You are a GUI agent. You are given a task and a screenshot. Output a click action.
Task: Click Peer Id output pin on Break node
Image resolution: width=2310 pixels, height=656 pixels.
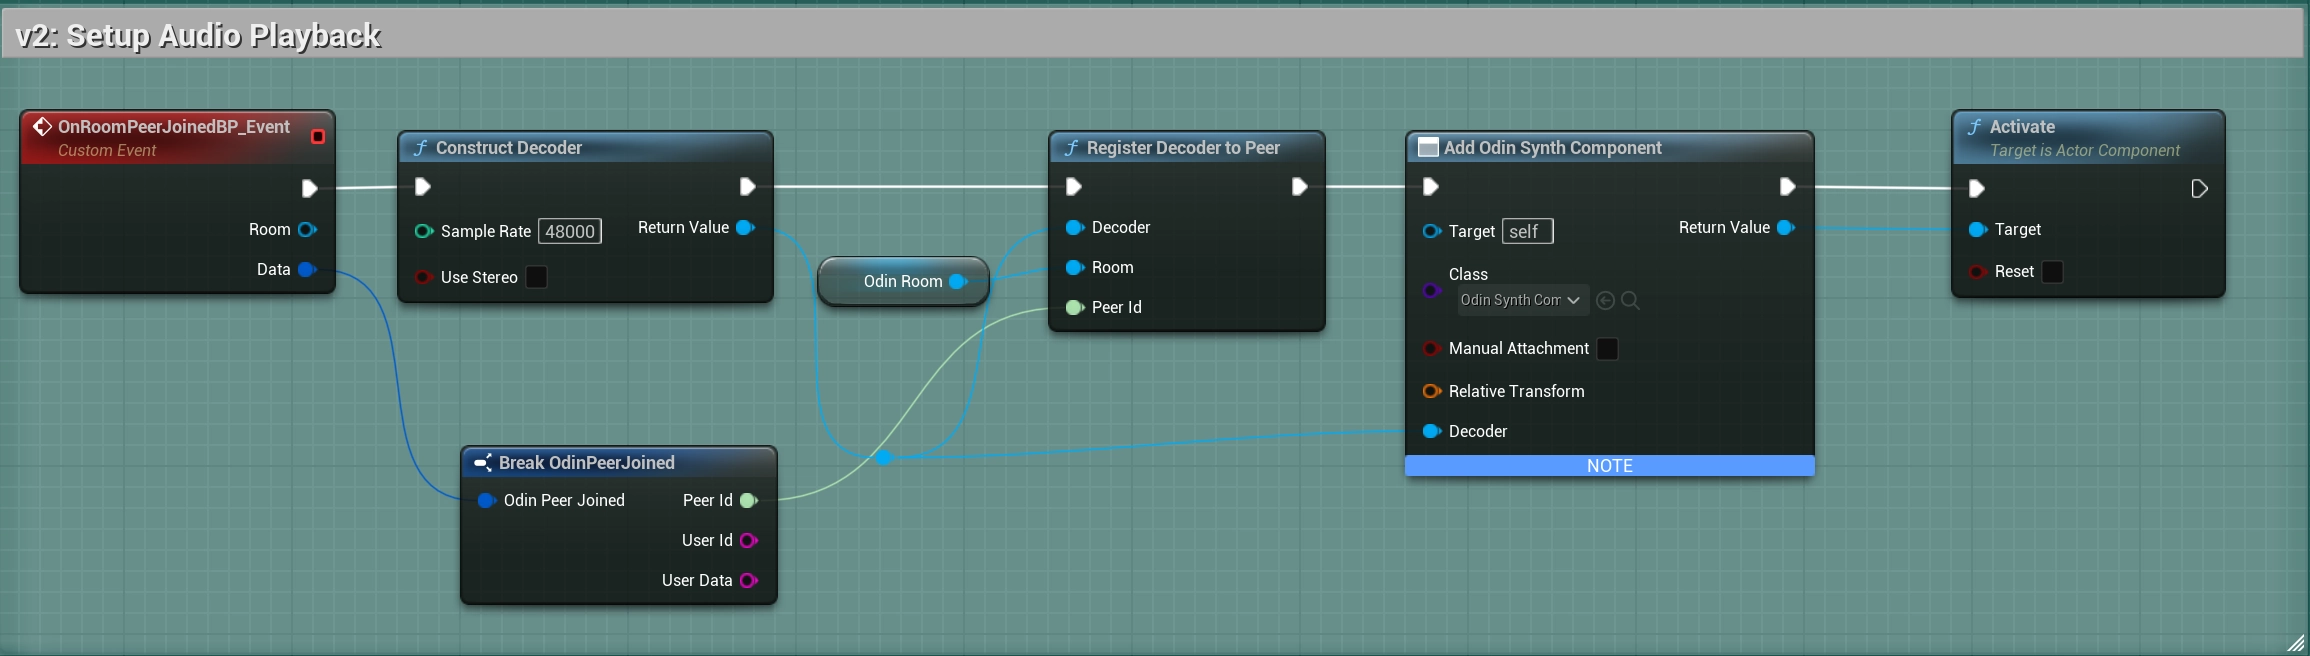click(x=748, y=500)
